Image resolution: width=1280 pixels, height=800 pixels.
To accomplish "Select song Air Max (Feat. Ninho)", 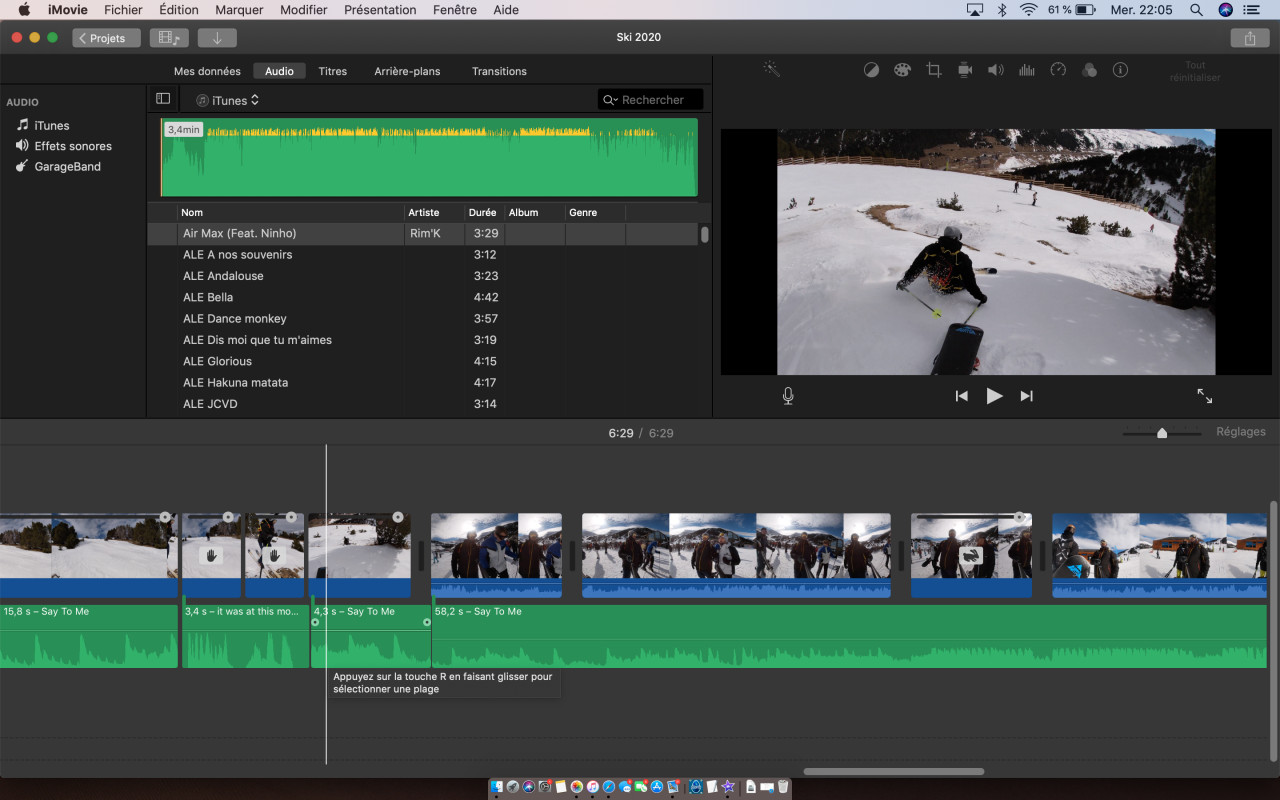I will 423,233.
